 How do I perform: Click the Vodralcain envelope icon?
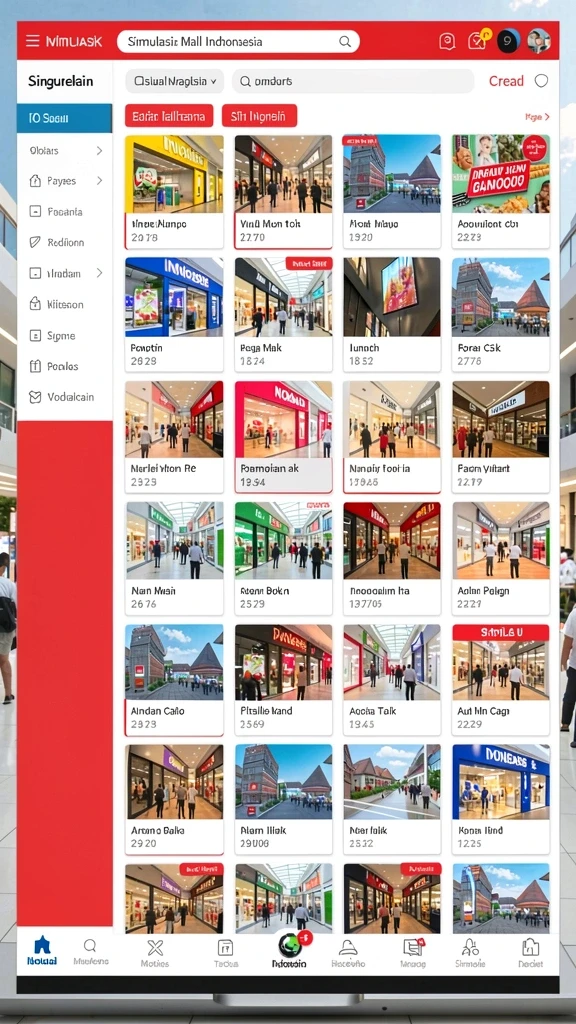coord(35,397)
